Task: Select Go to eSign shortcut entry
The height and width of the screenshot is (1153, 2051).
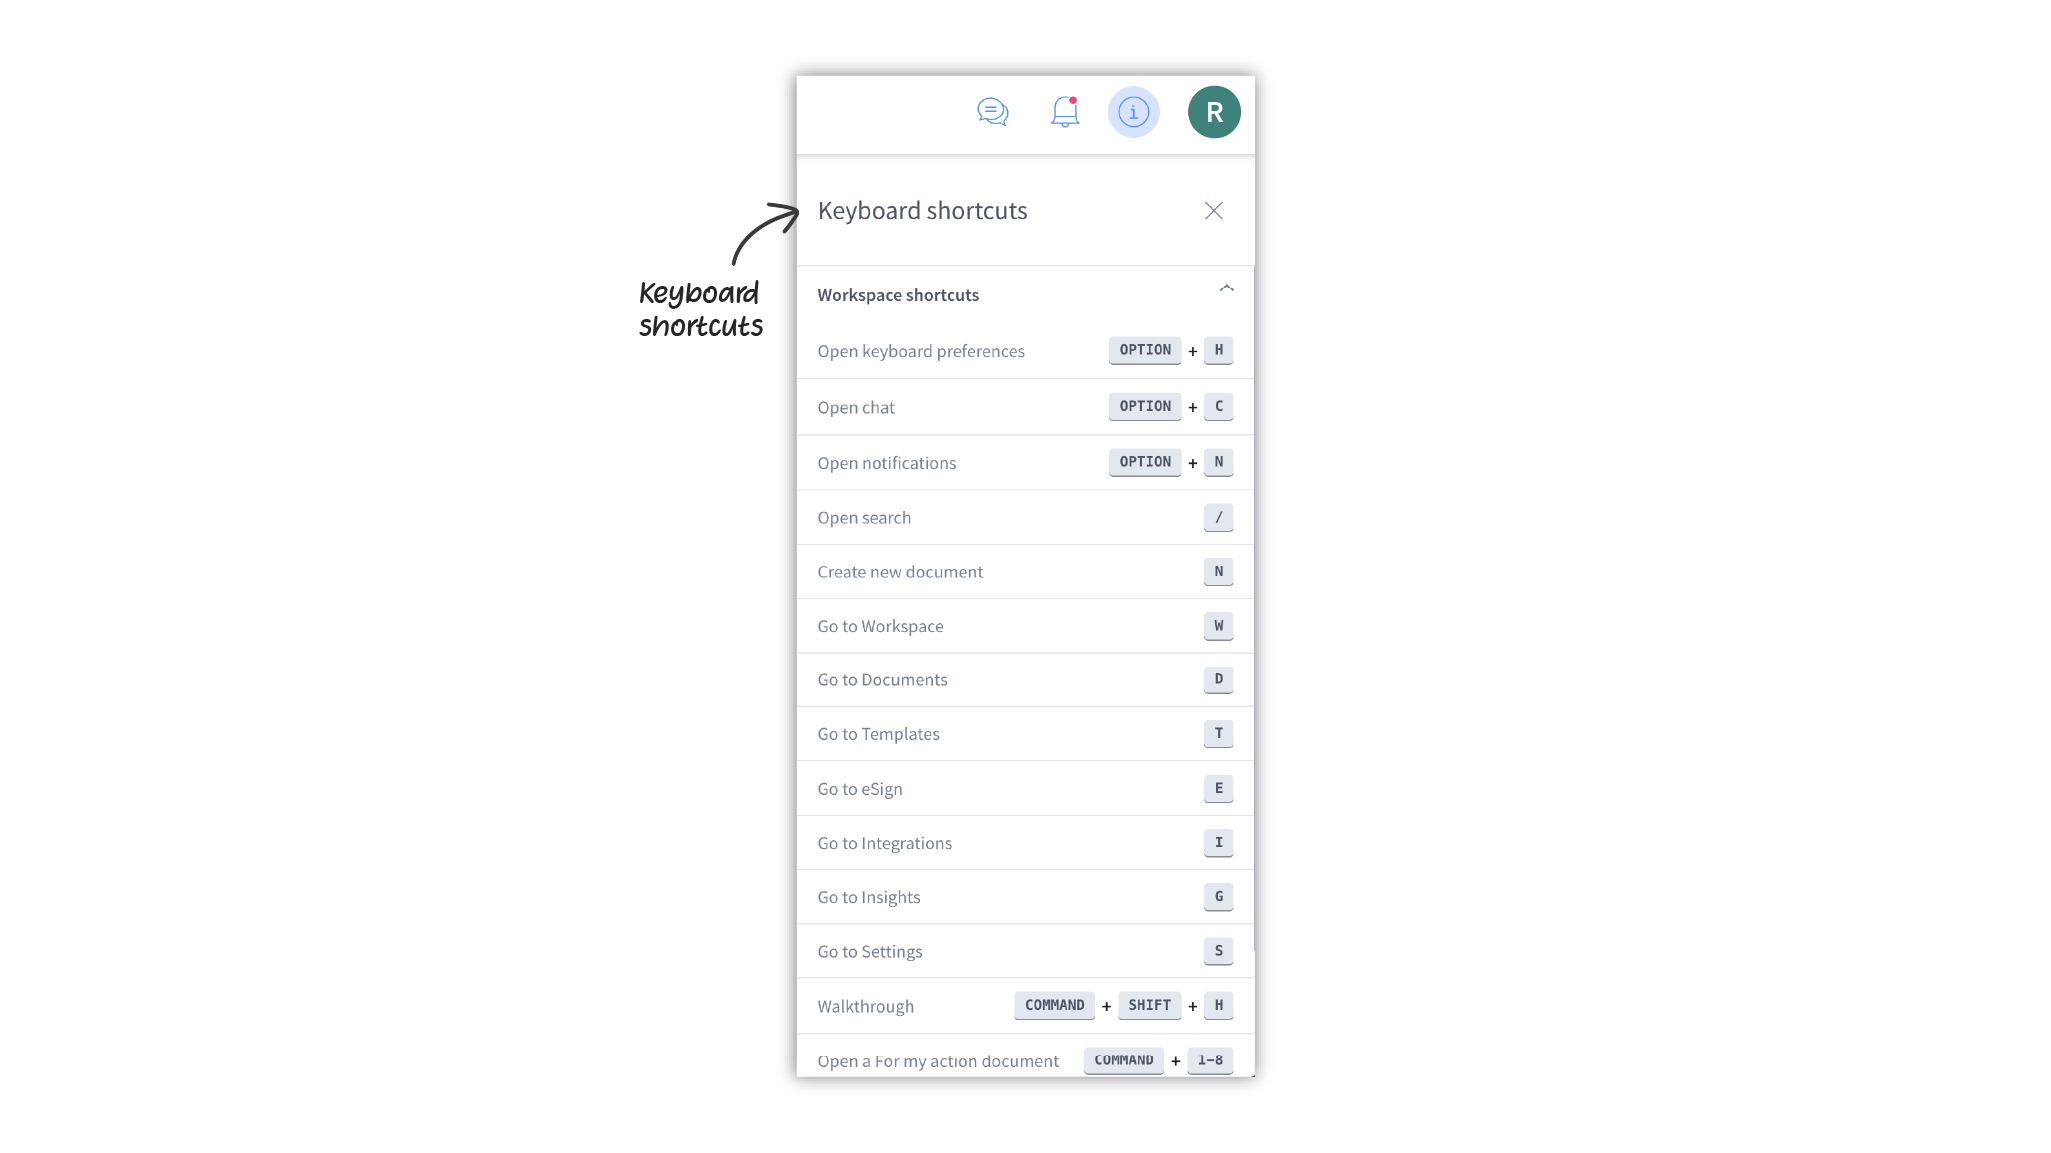Action: click(1026, 788)
